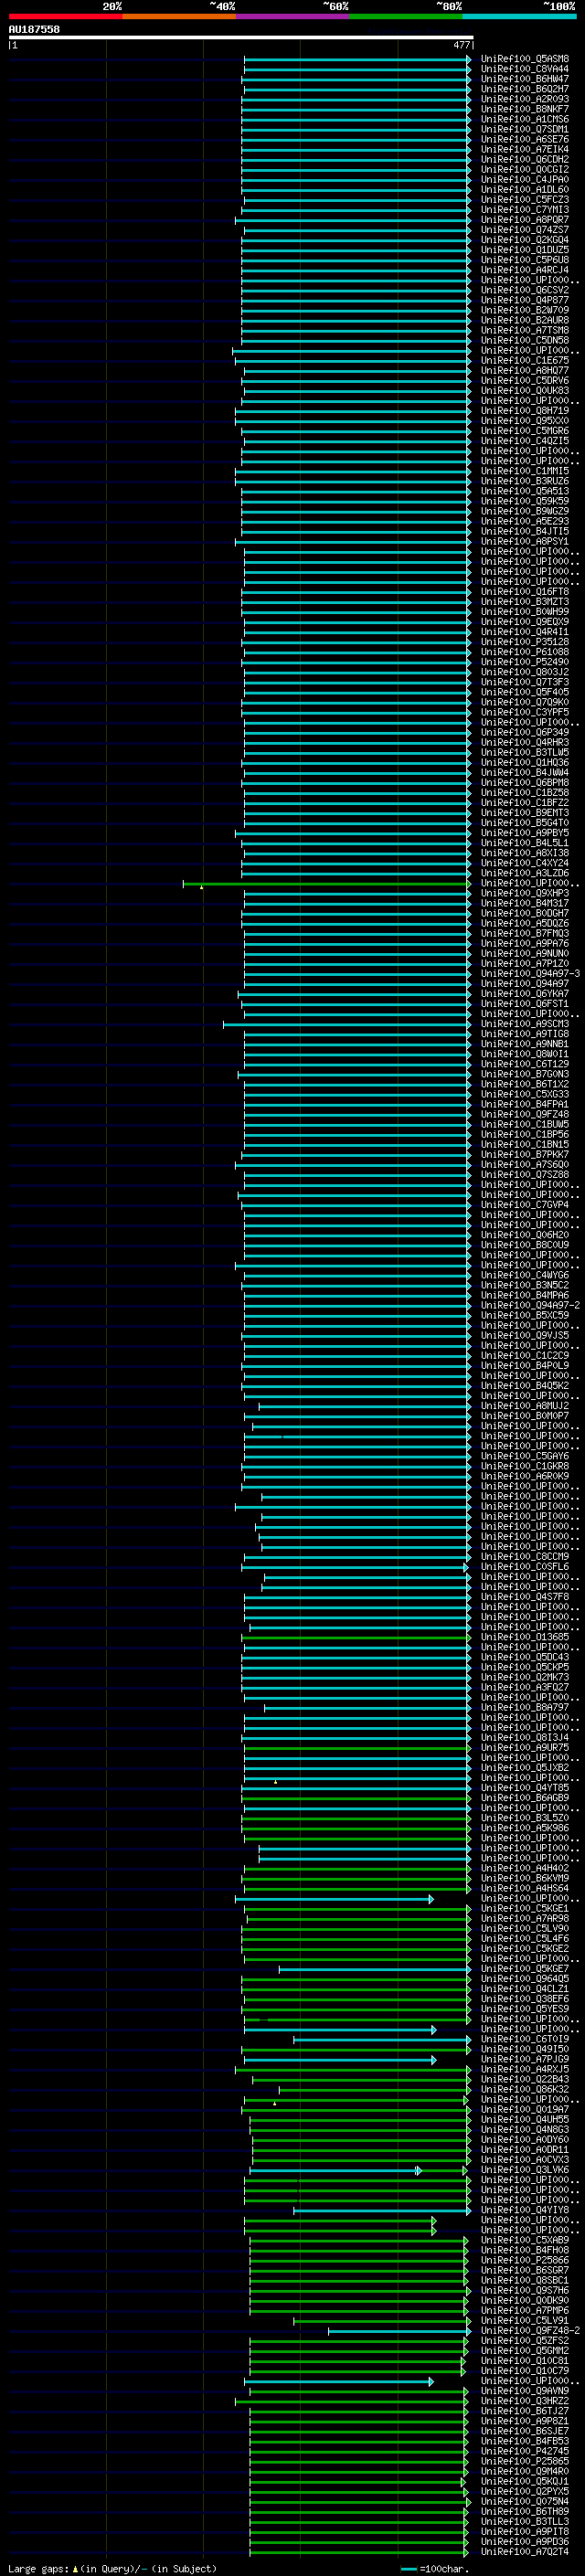Click hit label UniRef100_A4RCJ4
Screen dimensions: 585x2576
pos(525,270)
